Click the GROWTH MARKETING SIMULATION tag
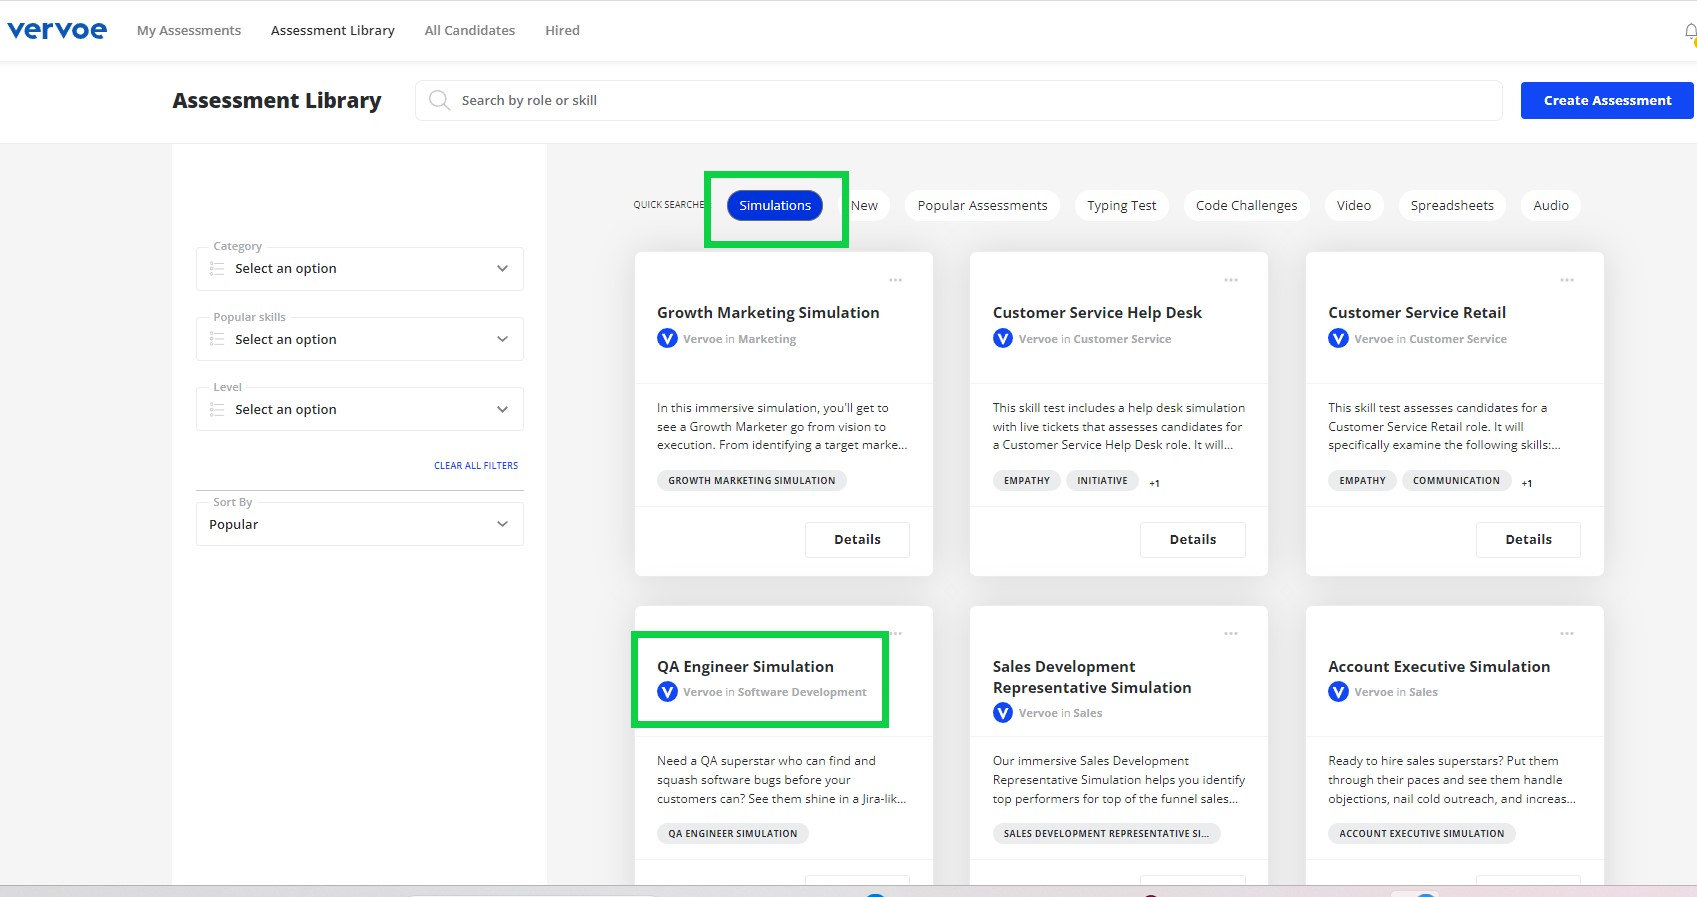This screenshot has height=897, width=1697. (752, 481)
